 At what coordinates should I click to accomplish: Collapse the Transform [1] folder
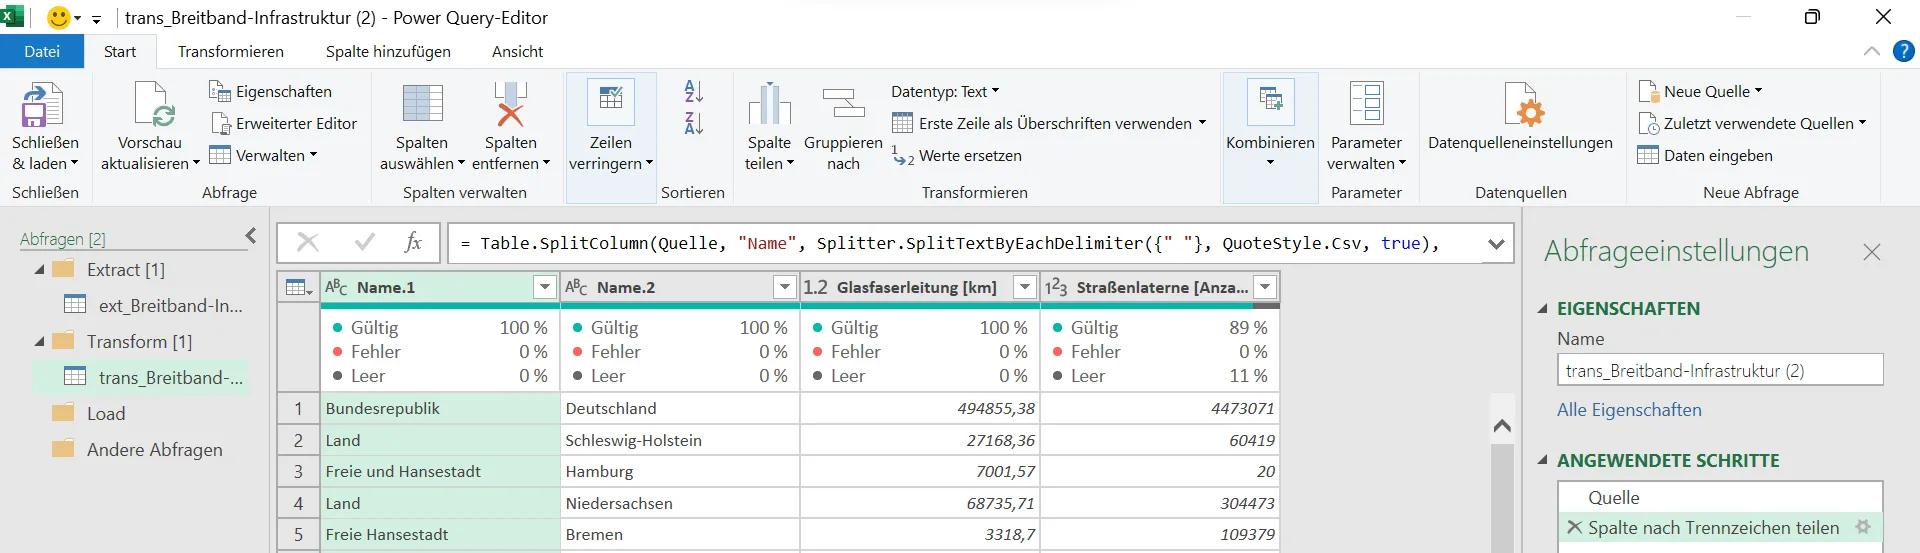point(39,342)
